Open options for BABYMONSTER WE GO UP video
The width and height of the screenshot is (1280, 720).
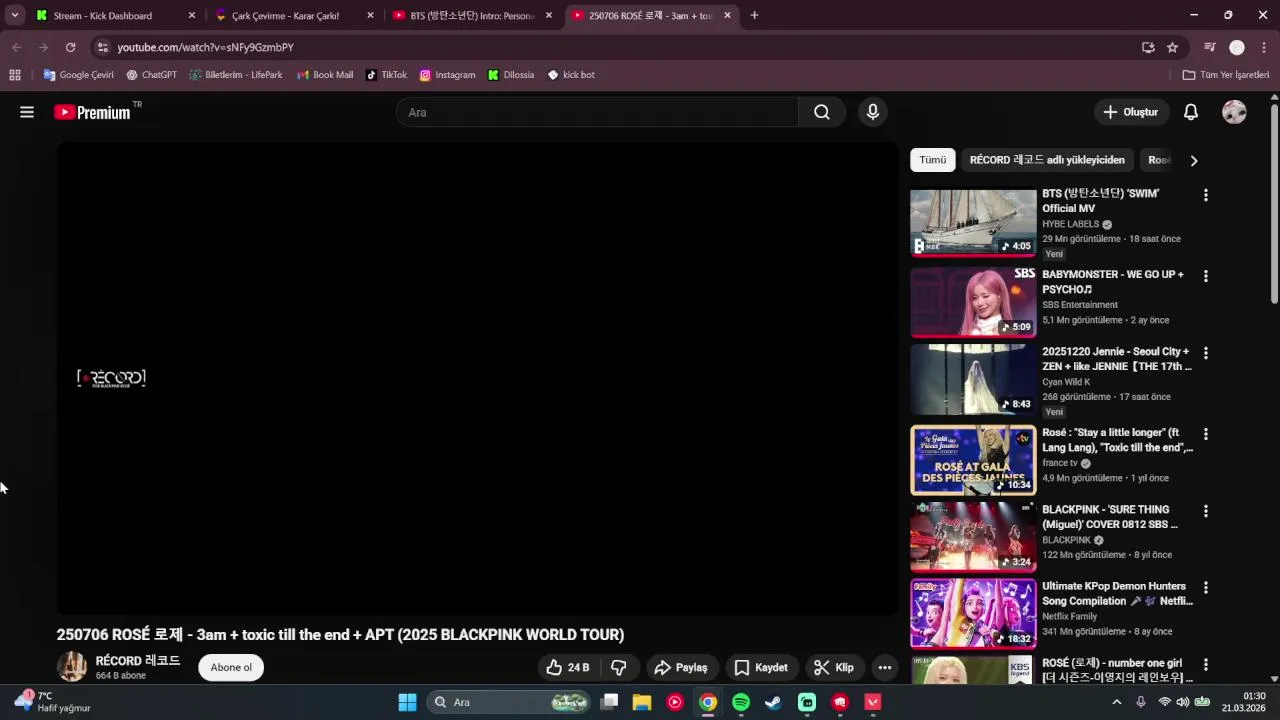(1205, 276)
